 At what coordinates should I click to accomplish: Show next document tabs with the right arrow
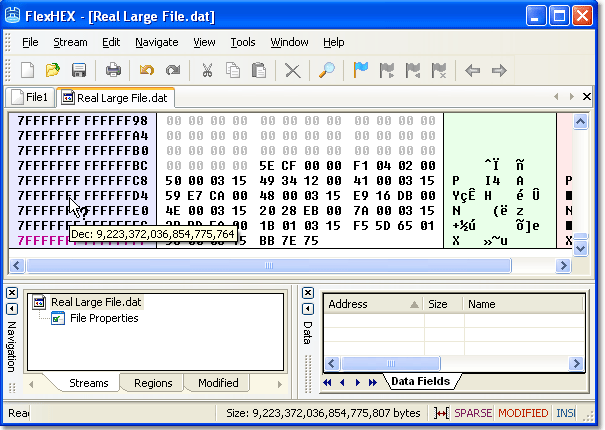pyautogui.click(x=571, y=96)
